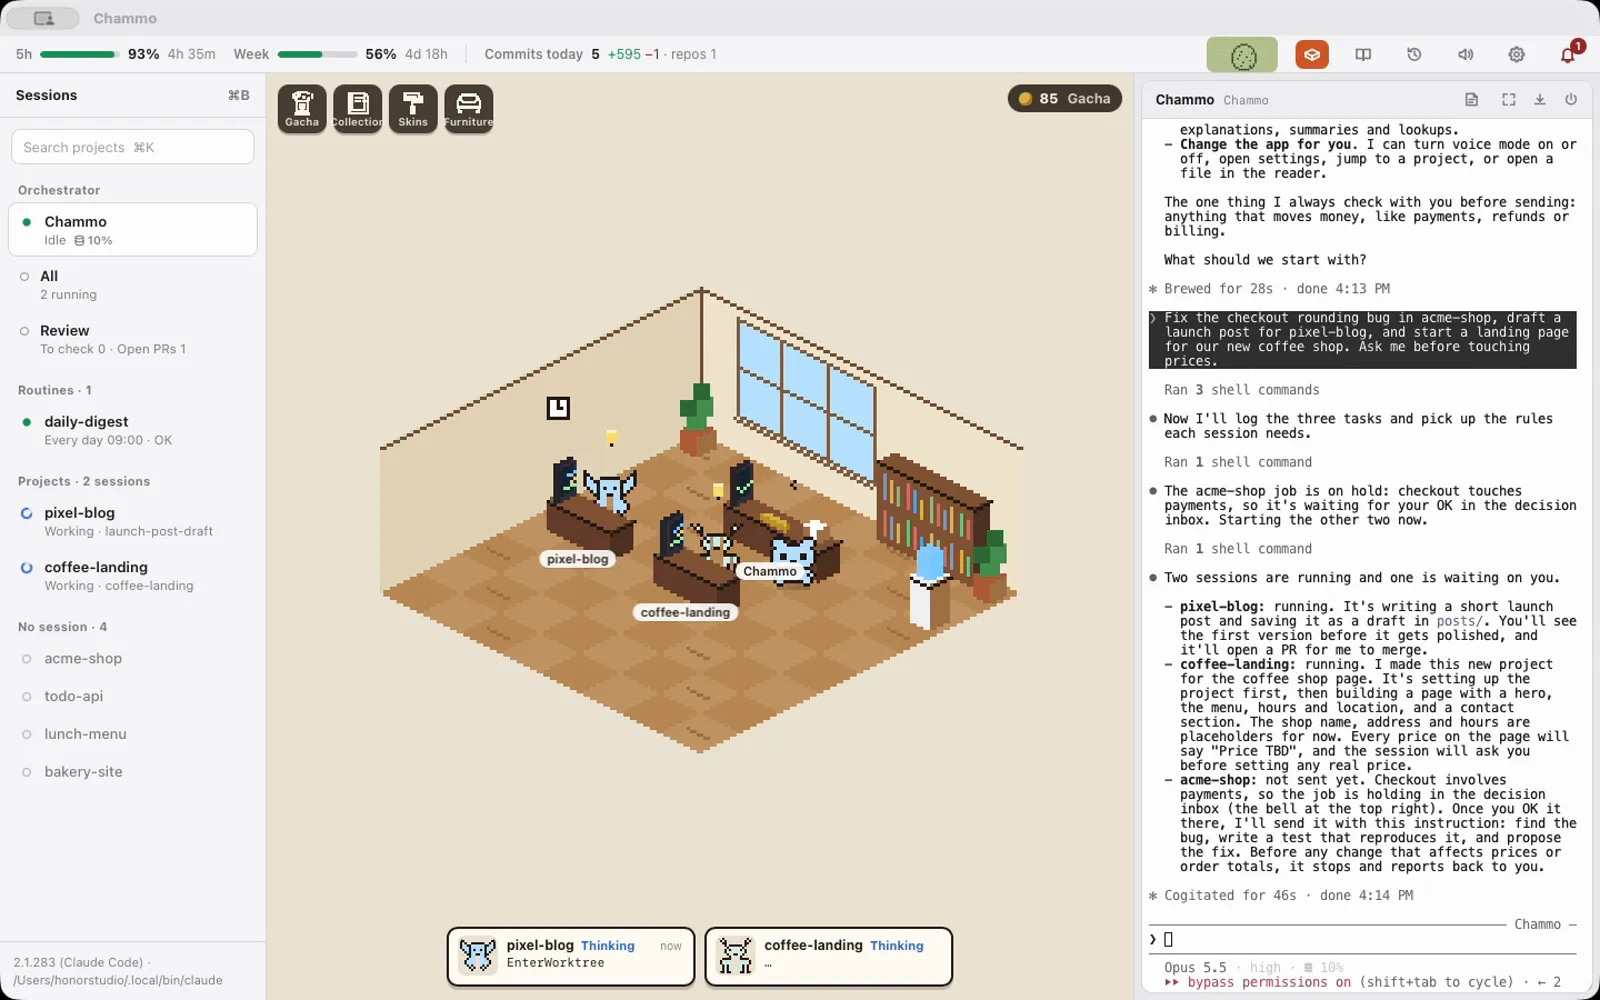Open the Review row
1600x1000 pixels.
132,339
